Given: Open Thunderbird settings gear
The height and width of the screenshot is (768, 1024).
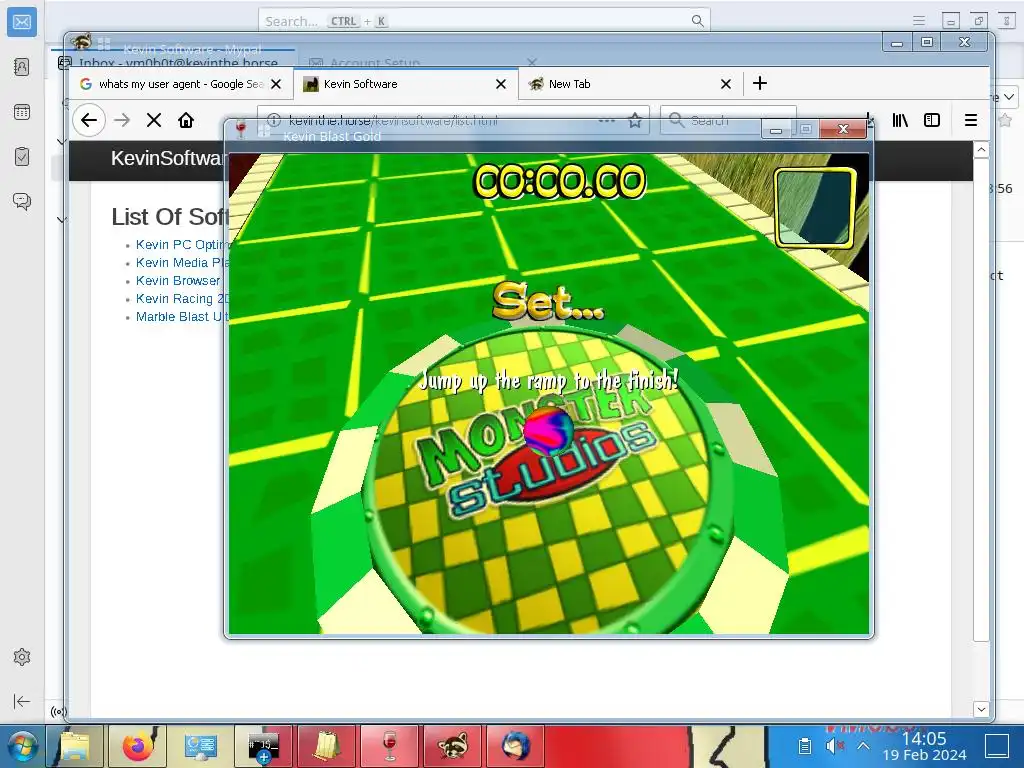Looking at the screenshot, I should (x=22, y=657).
